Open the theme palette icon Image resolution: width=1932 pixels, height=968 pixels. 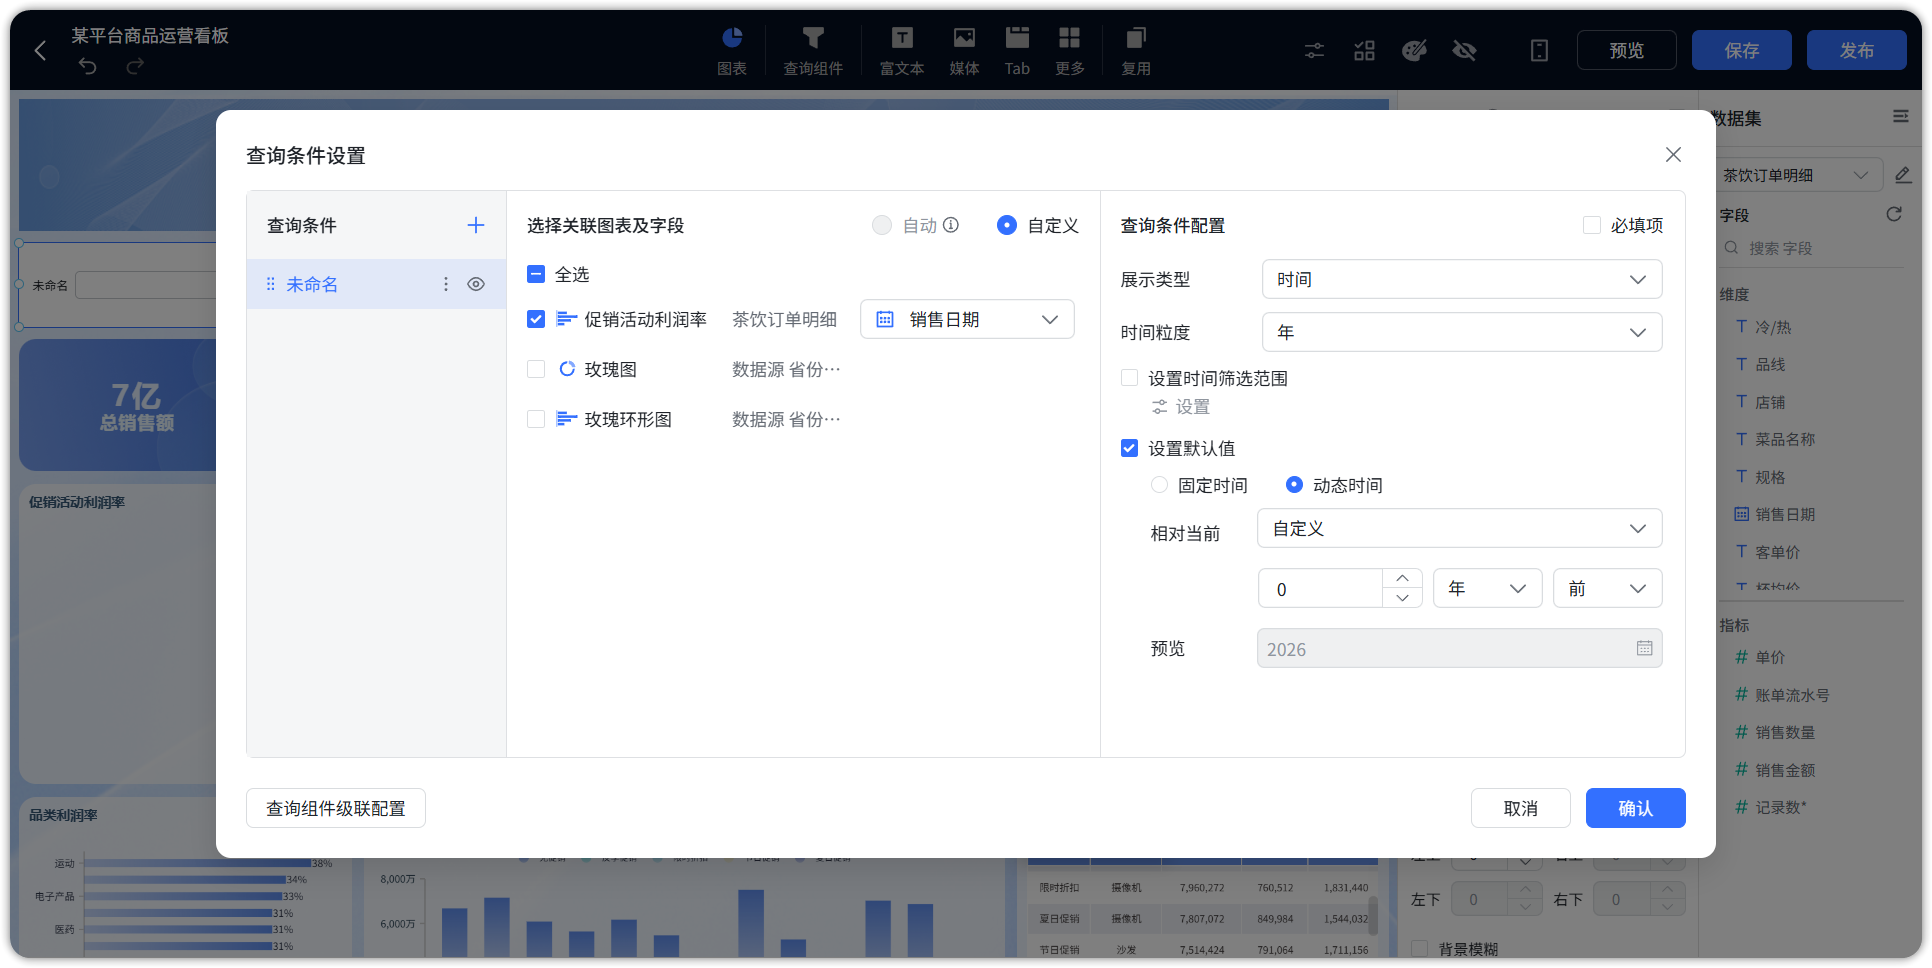[x=1414, y=50]
